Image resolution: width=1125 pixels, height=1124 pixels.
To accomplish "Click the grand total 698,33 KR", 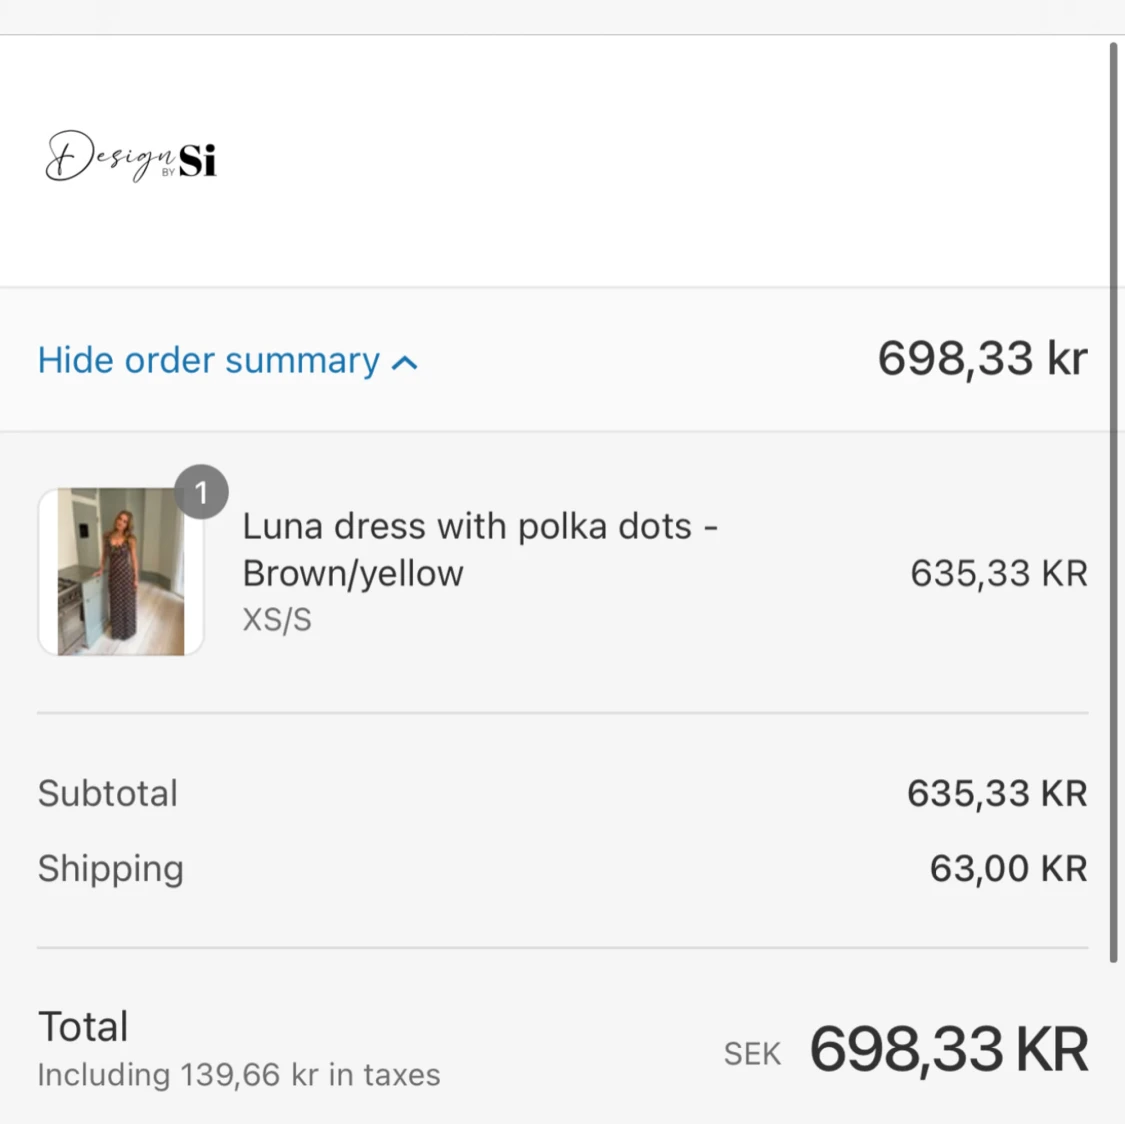I will 948,1049.
